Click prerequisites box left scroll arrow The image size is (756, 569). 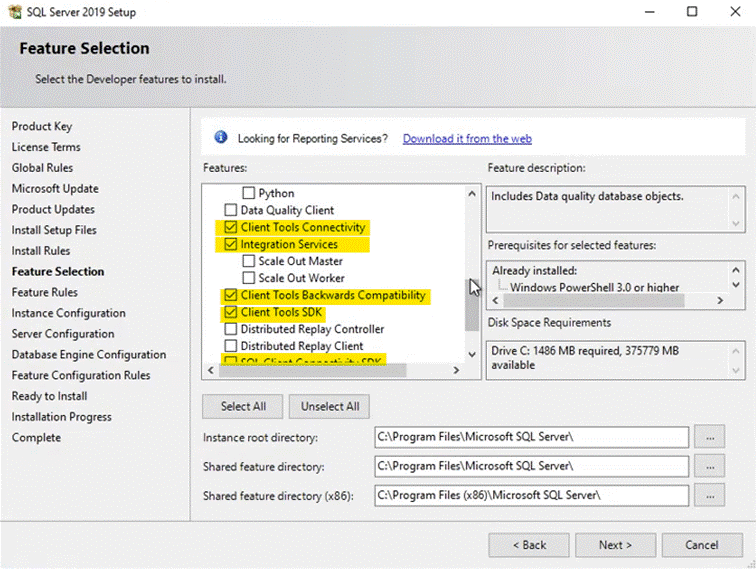pos(495,300)
